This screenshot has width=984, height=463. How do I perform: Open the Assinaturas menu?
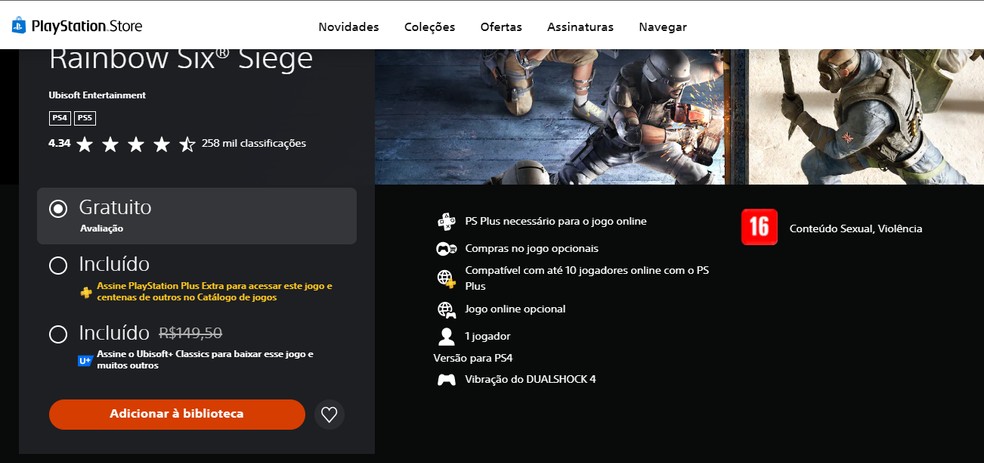tap(580, 27)
